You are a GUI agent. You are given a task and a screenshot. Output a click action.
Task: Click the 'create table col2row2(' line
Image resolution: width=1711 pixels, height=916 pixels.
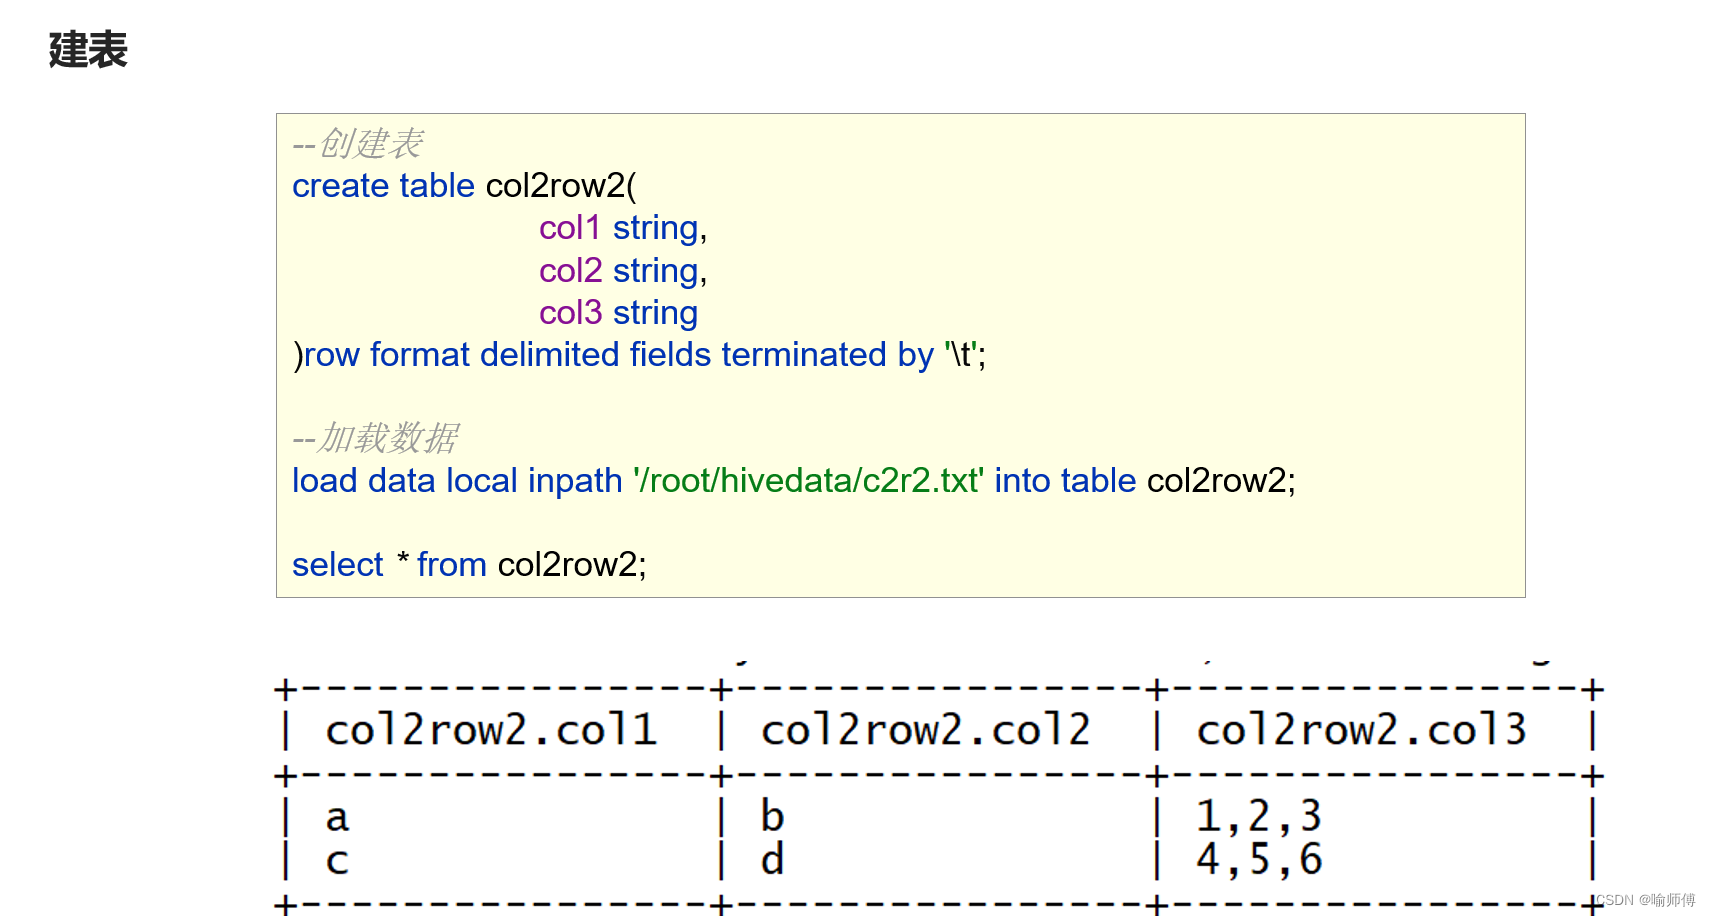pos(464,186)
